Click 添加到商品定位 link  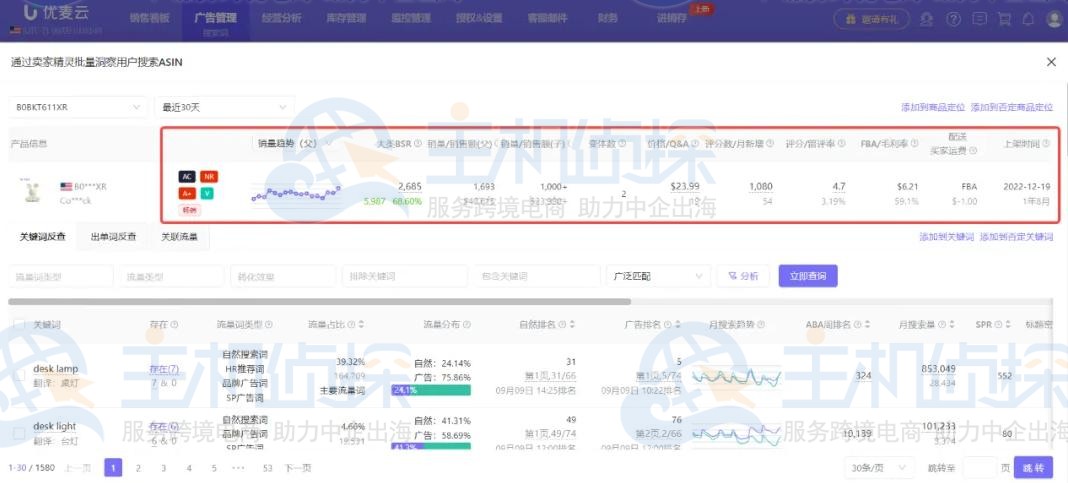tap(932, 108)
